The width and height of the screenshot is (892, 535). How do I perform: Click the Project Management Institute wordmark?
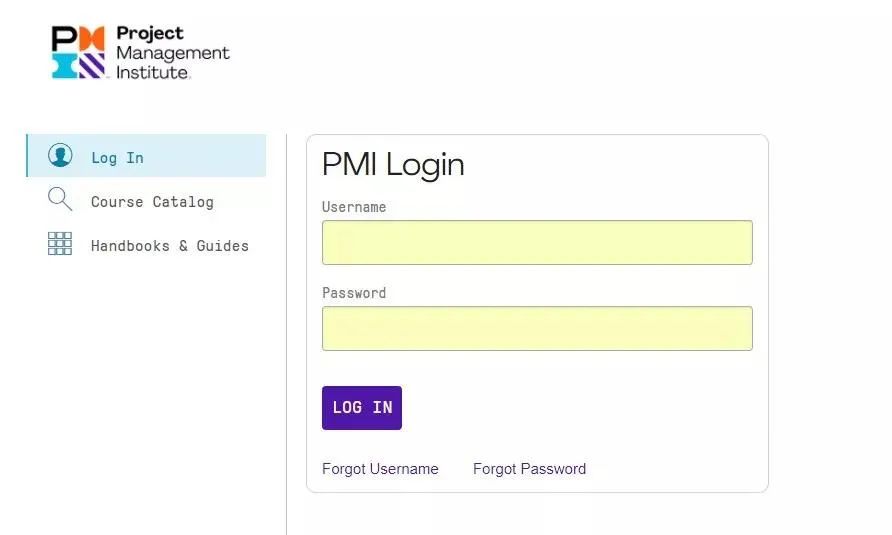tap(172, 52)
